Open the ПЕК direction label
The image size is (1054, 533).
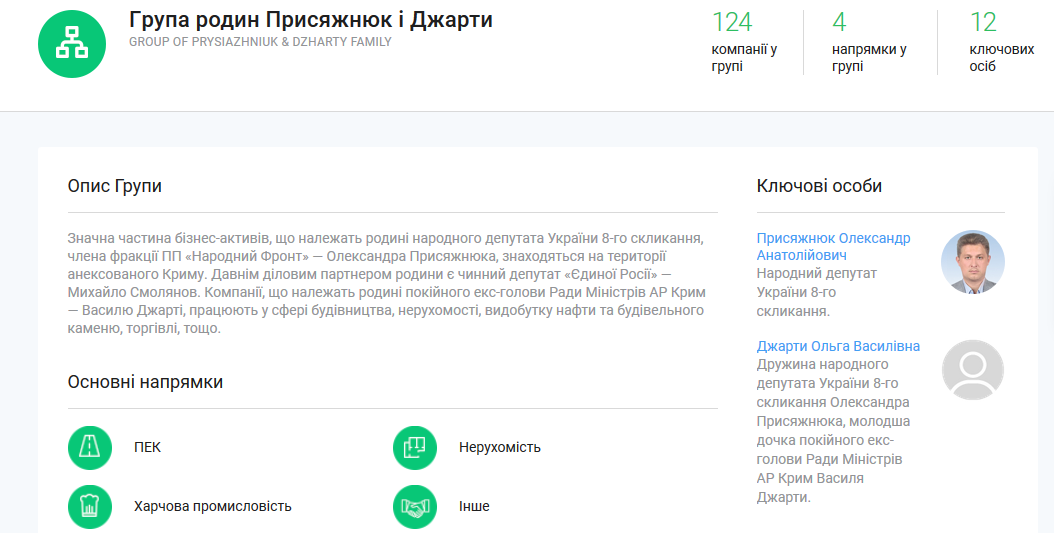[147, 447]
